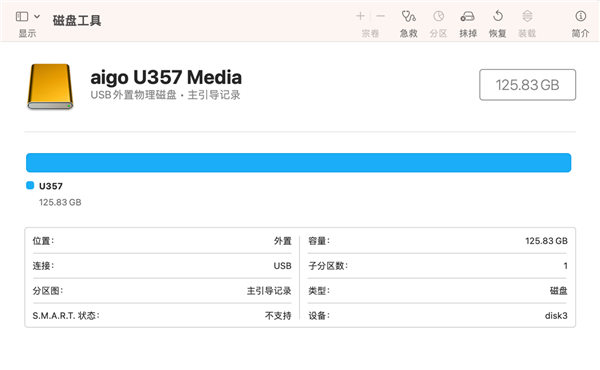Run First Aid (急救) stethoscope icon
Viewport: 600px width, 370px height.
tap(408, 16)
